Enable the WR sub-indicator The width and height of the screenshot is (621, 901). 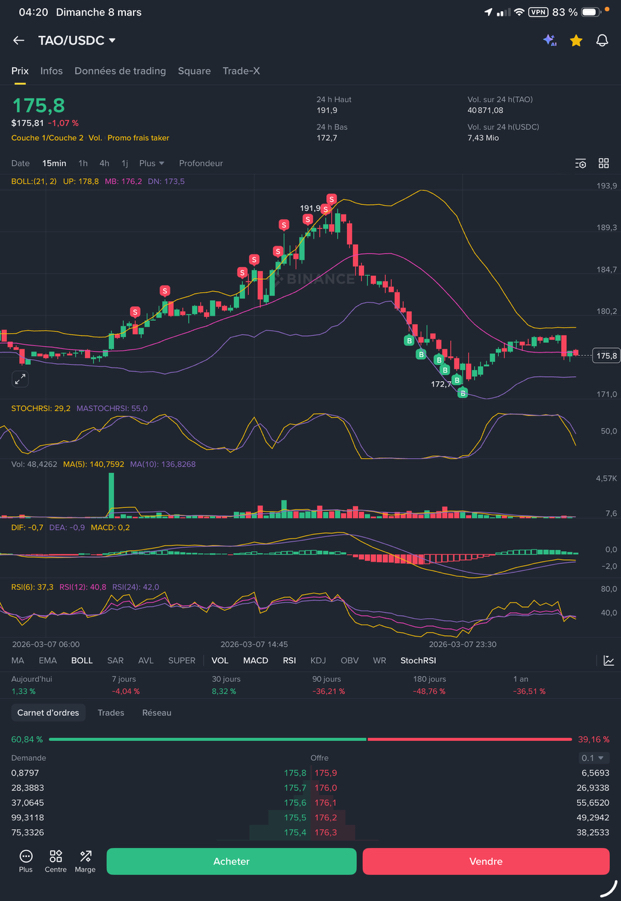coord(379,661)
